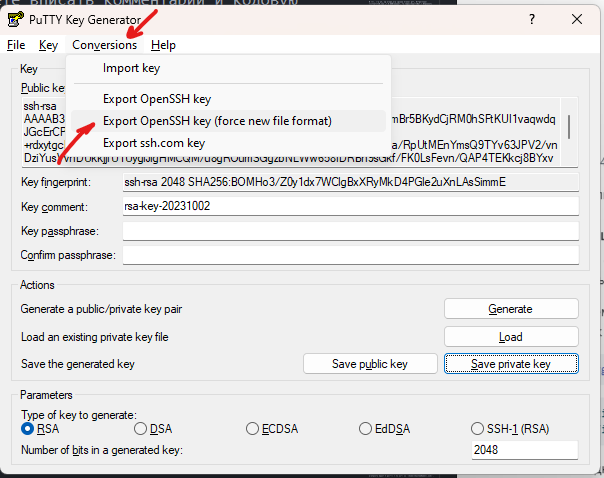The height and width of the screenshot is (478, 604).
Task: Select Export ssh.com key option
Action: click(x=153, y=143)
